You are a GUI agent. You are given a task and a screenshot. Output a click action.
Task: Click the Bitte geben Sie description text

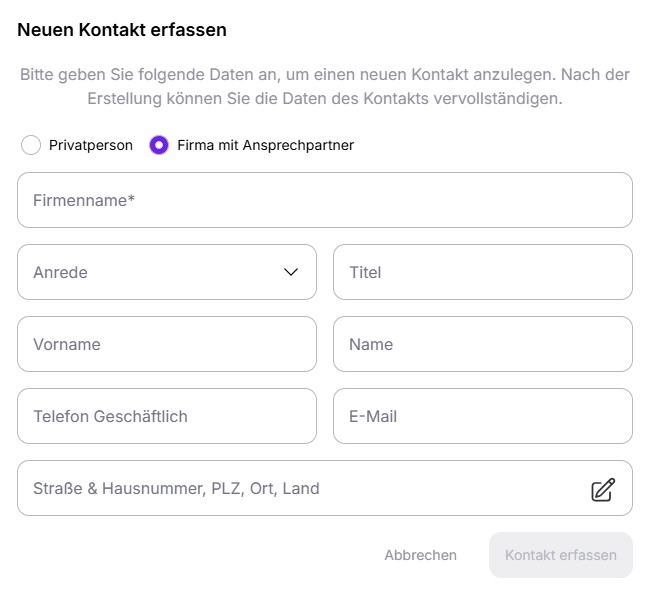[x=325, y=86]
